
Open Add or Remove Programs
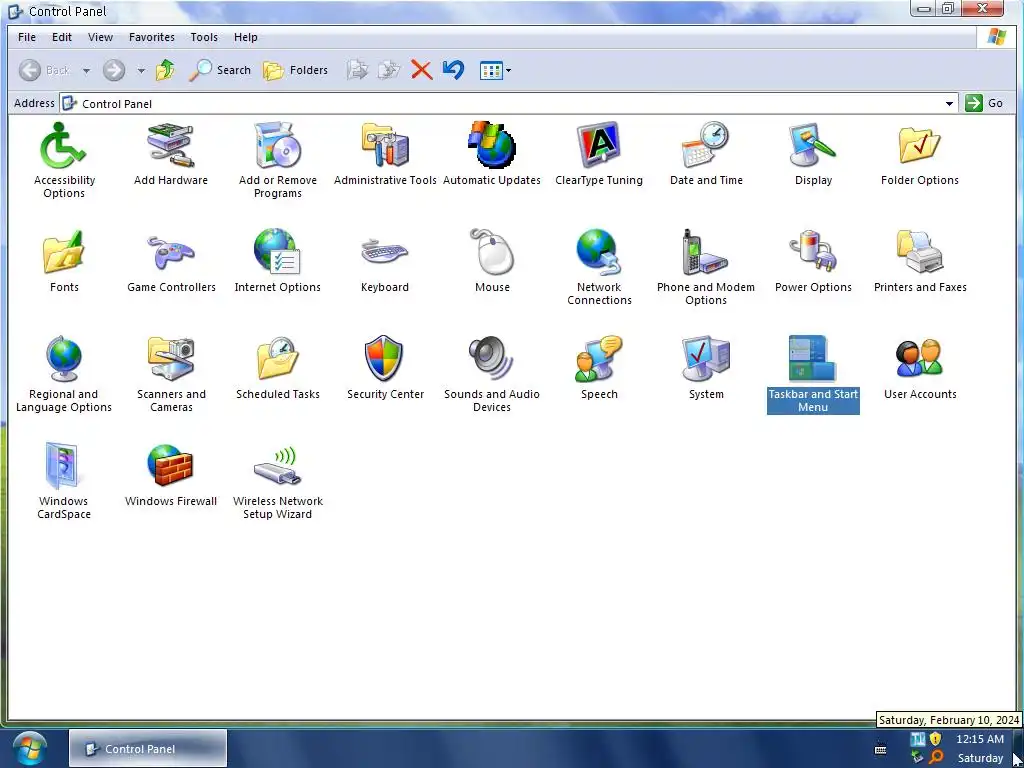click(278, 161)
